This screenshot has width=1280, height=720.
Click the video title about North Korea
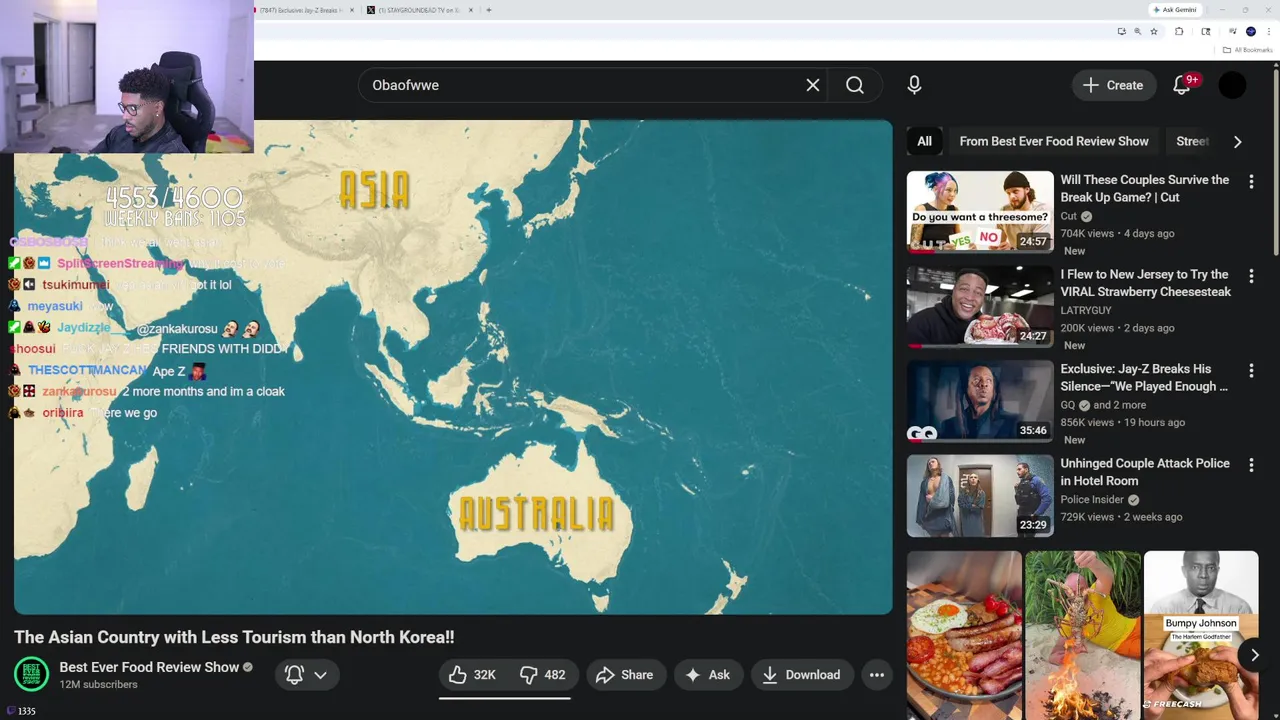(234, 637)
